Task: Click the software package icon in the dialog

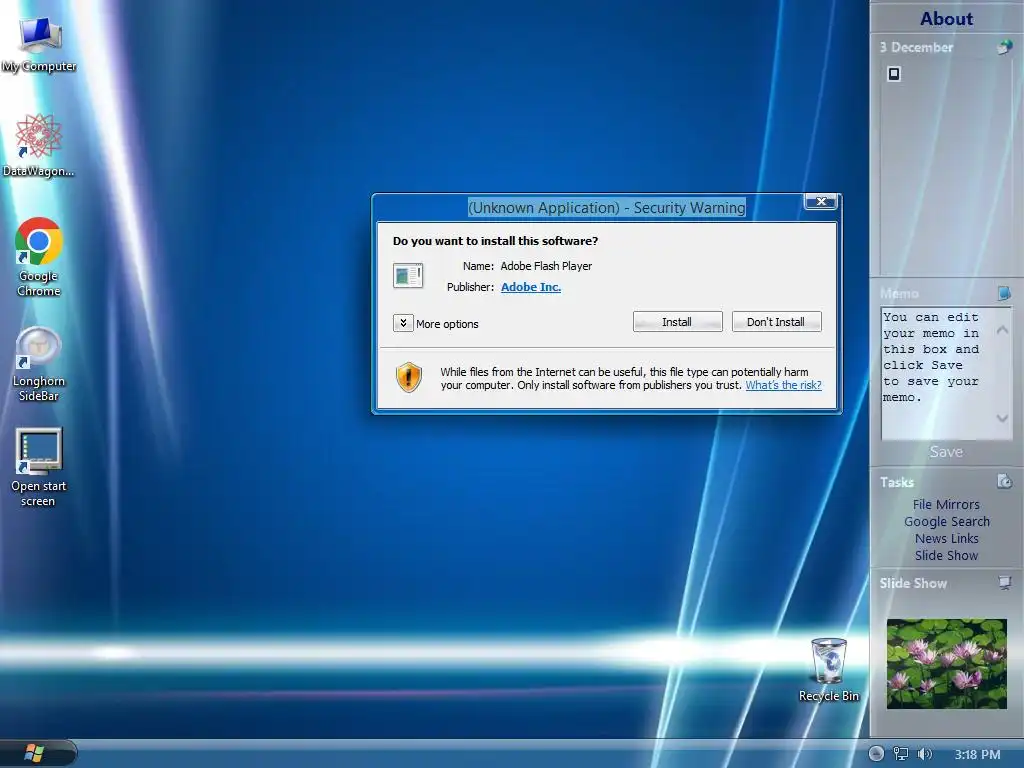Action: 408,275
